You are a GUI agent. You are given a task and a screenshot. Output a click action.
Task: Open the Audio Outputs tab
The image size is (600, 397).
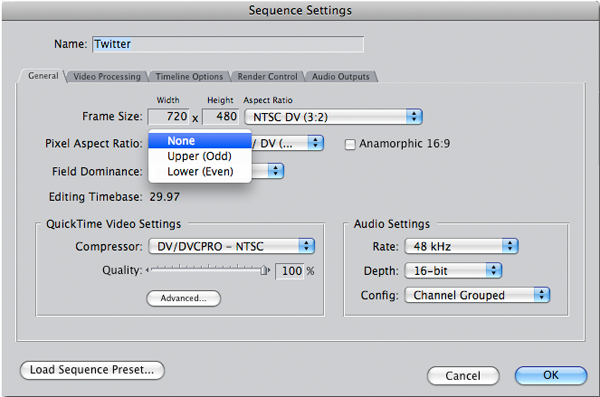click(x=341, y=77)
